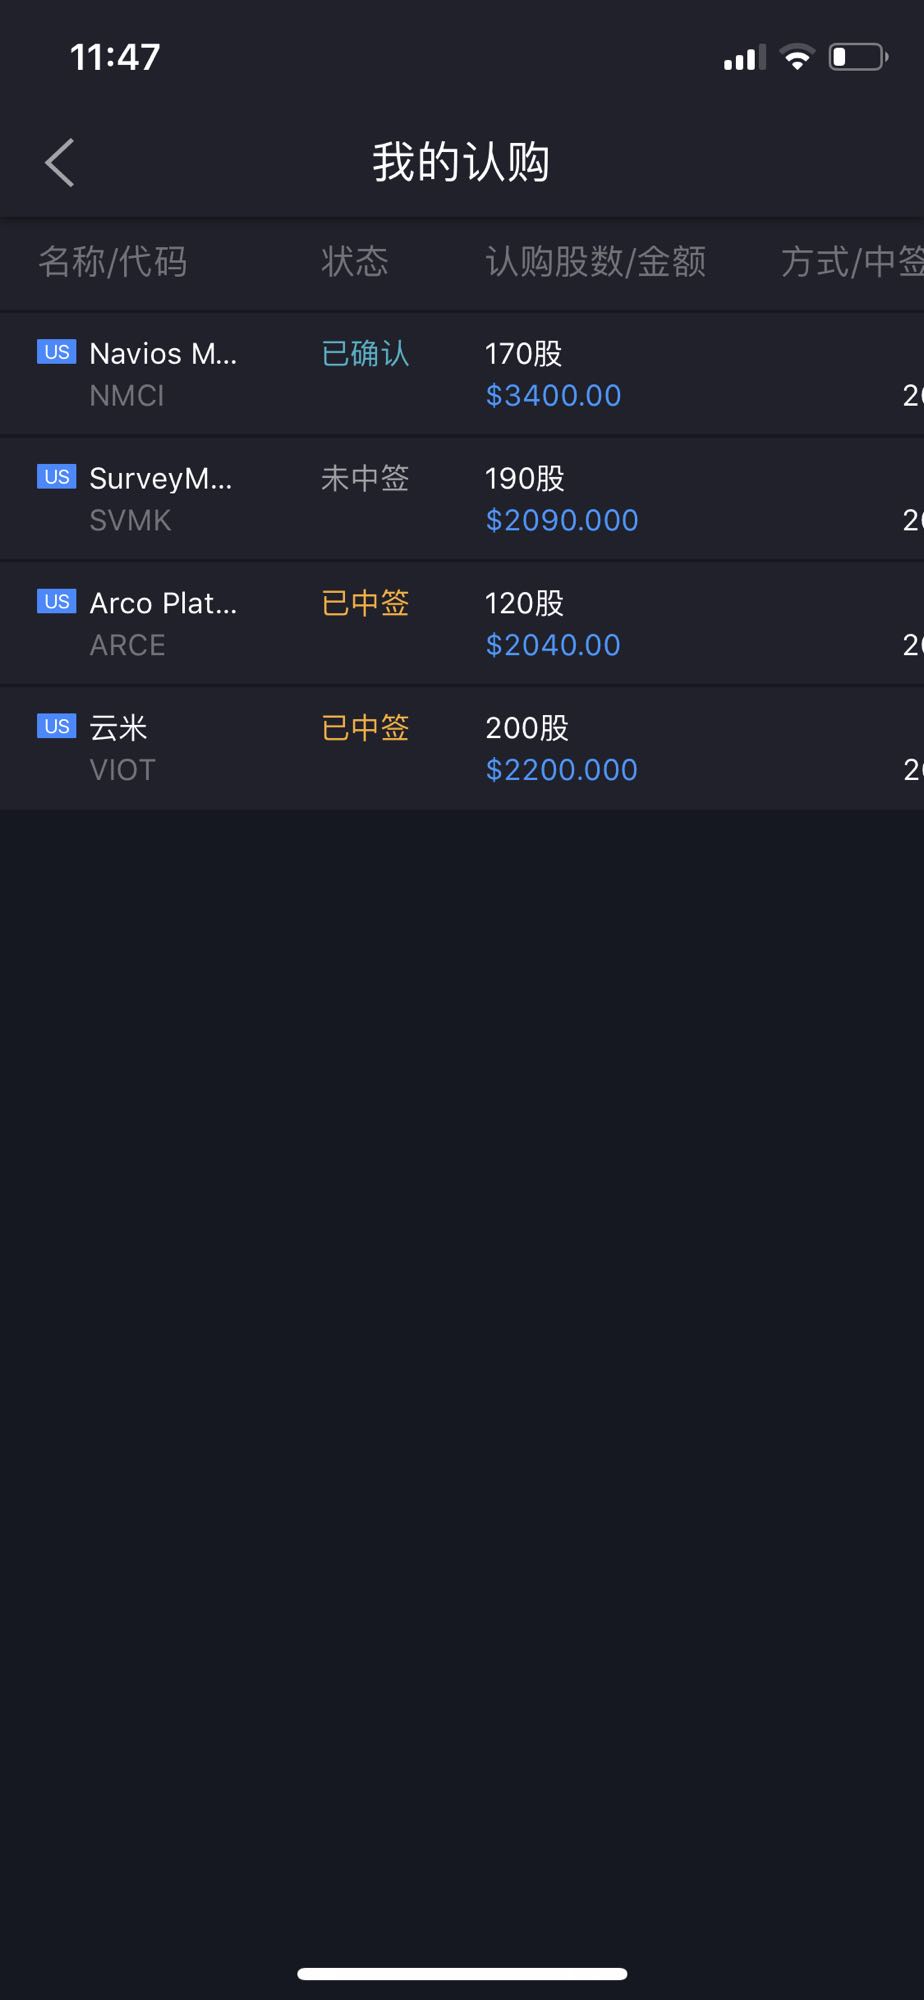View the 已确认 status for Navios
924x2000 pixels.
coord(365,353)
